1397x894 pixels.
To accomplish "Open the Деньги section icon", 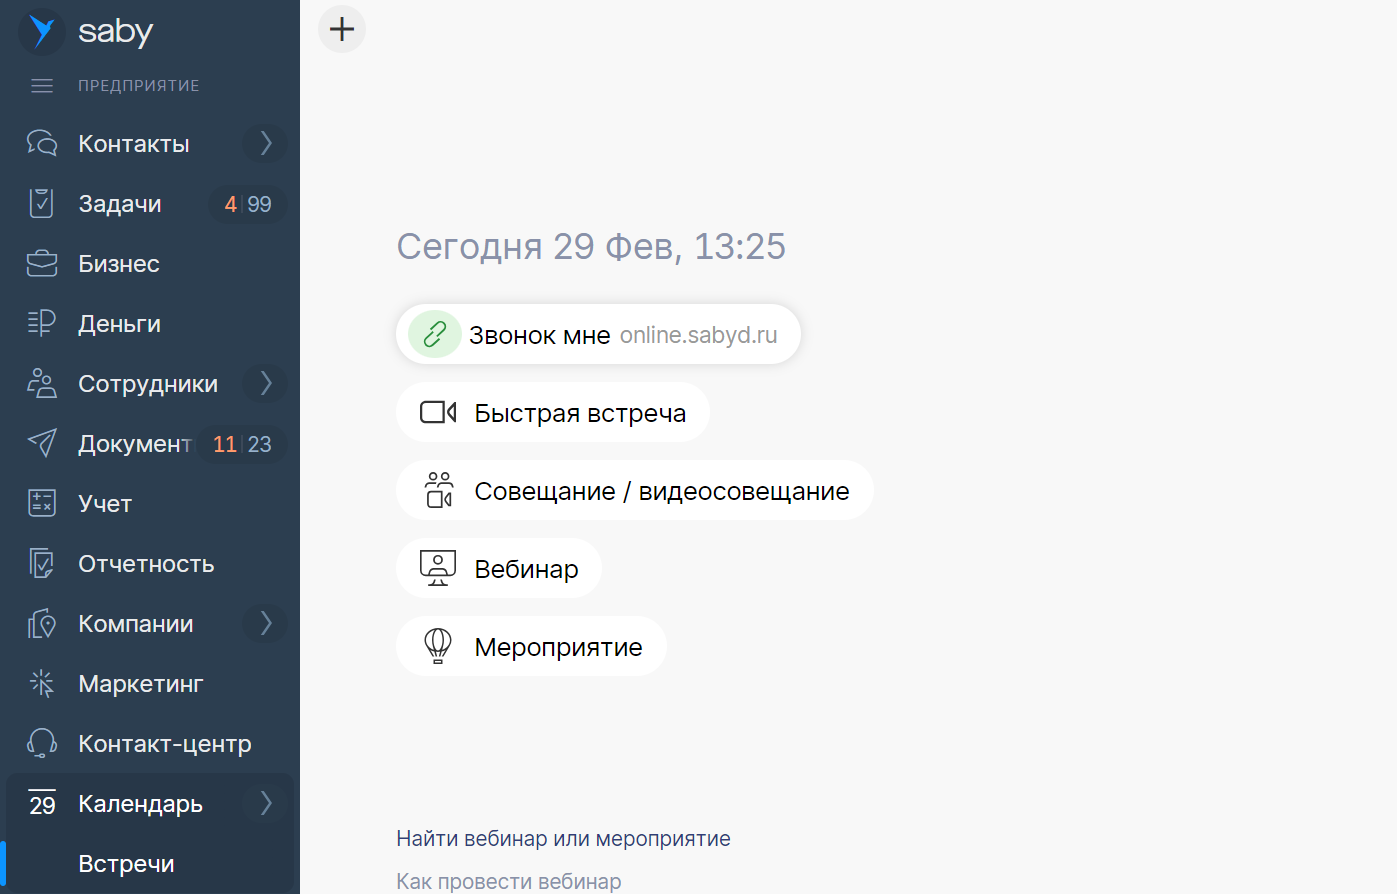I will pyautogui.click(x=41, y=323).
